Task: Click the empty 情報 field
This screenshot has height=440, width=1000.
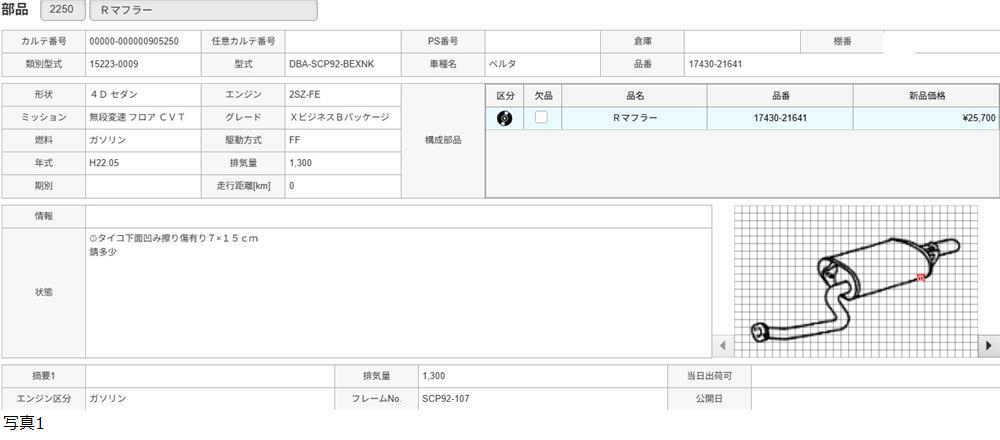Action: pos(398,216)
